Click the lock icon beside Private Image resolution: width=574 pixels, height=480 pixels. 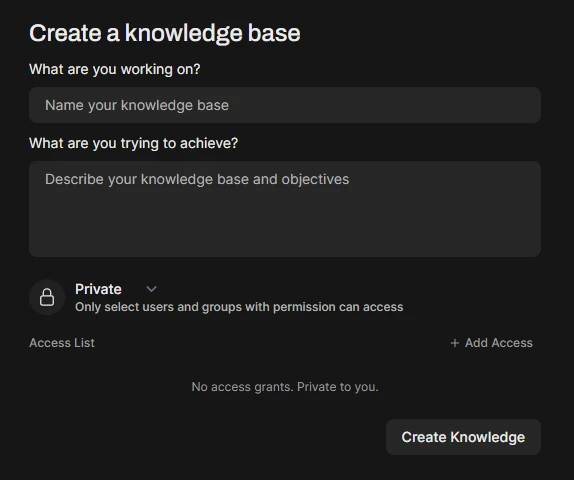(47, 297)
